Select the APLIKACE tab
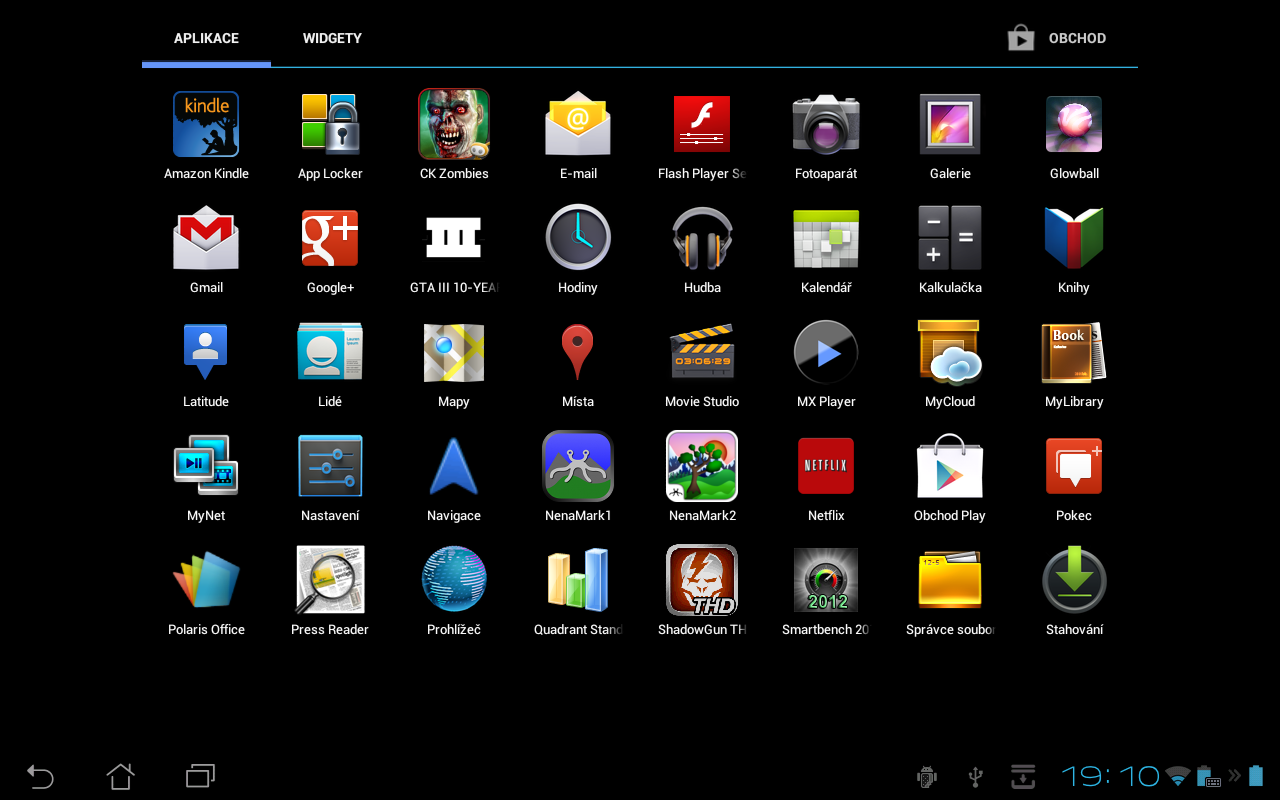The image size is (1280, 800). 206,38
